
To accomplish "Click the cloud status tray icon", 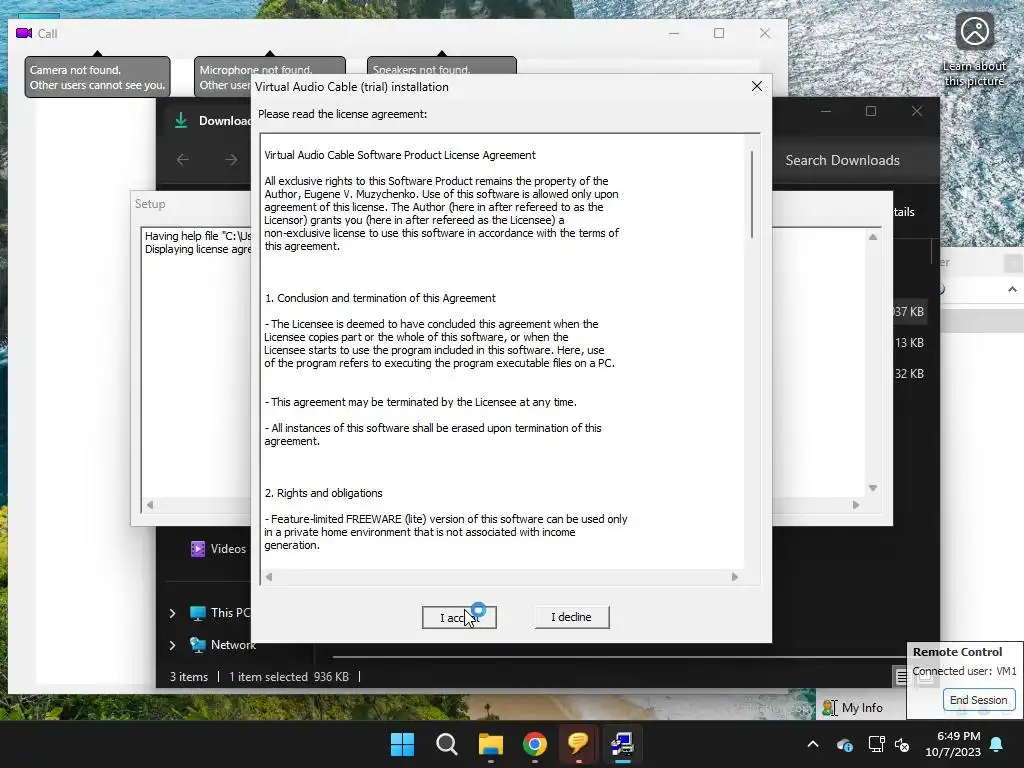I will click(x=844, y=744).
